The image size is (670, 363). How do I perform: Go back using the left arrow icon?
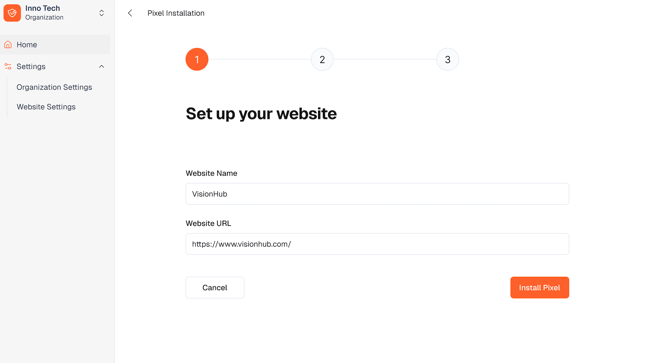[x=130, y=13]
